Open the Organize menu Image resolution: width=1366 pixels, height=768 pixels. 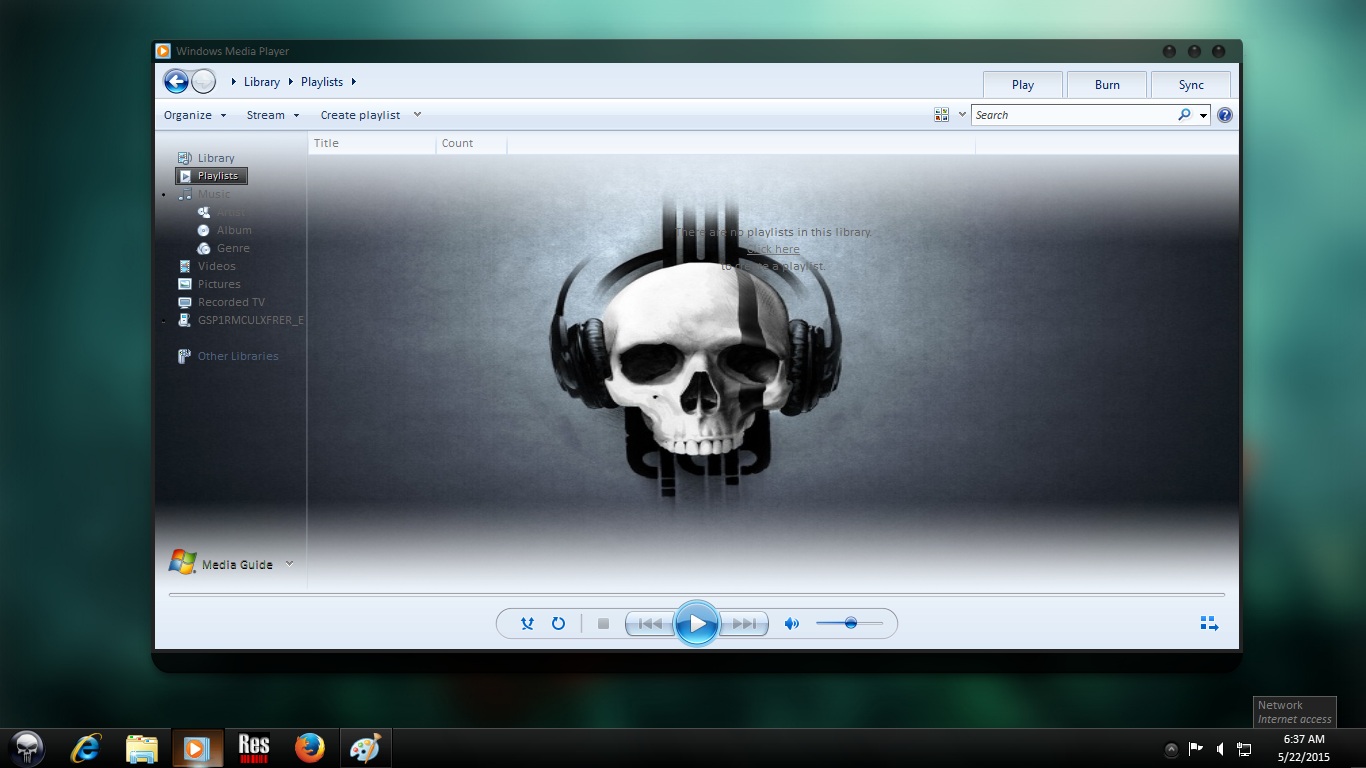click(x=195, y=115)
